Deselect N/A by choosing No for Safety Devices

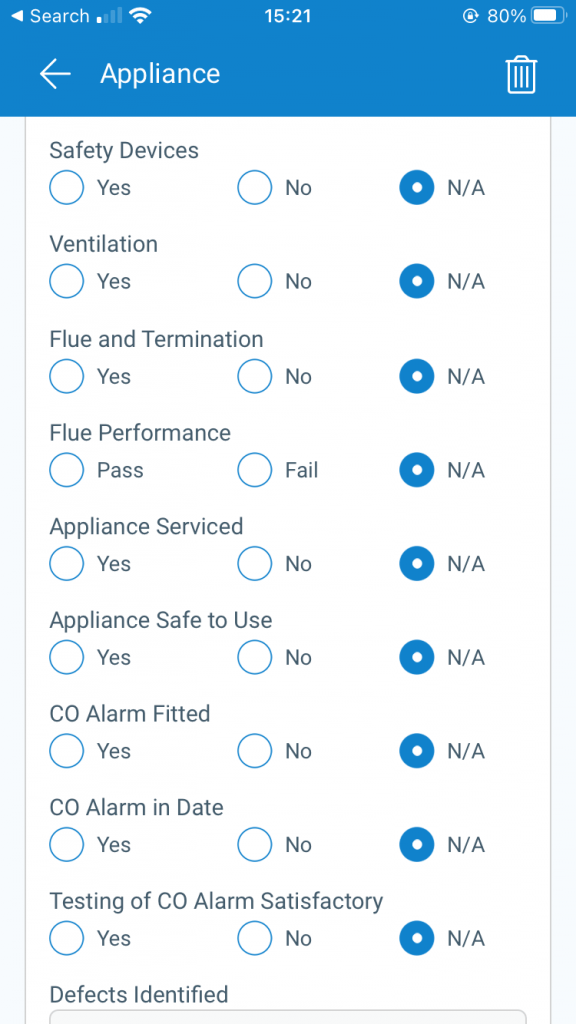pos(254,187)
